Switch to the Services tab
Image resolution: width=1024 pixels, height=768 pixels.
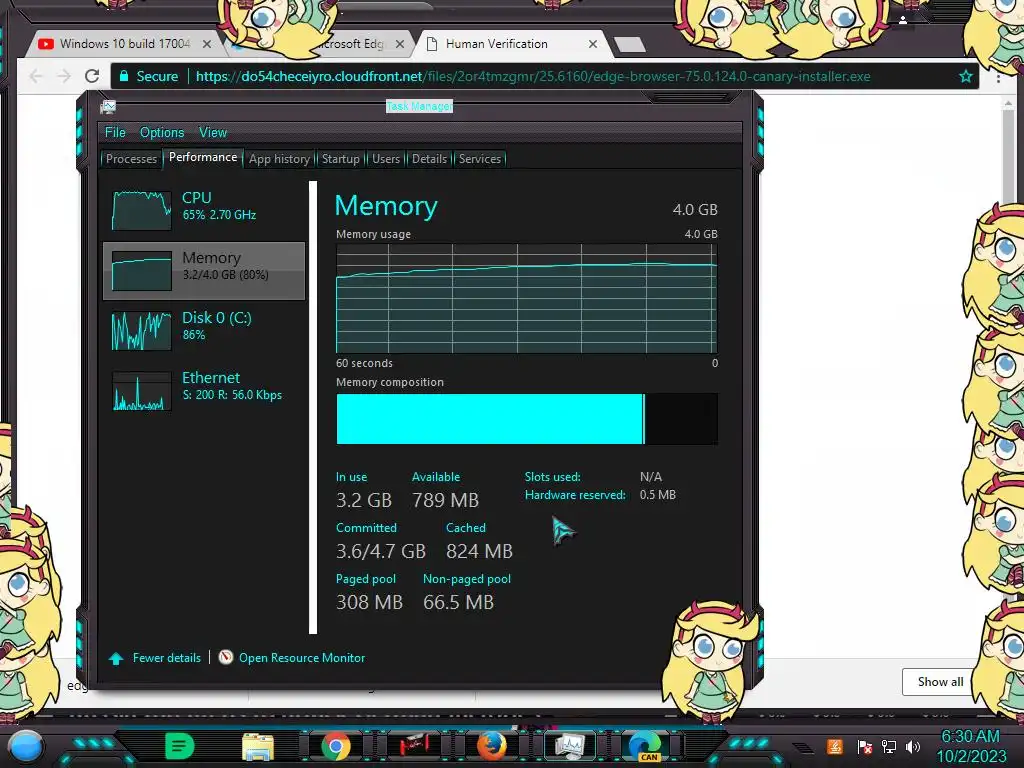tap(479, 159)
